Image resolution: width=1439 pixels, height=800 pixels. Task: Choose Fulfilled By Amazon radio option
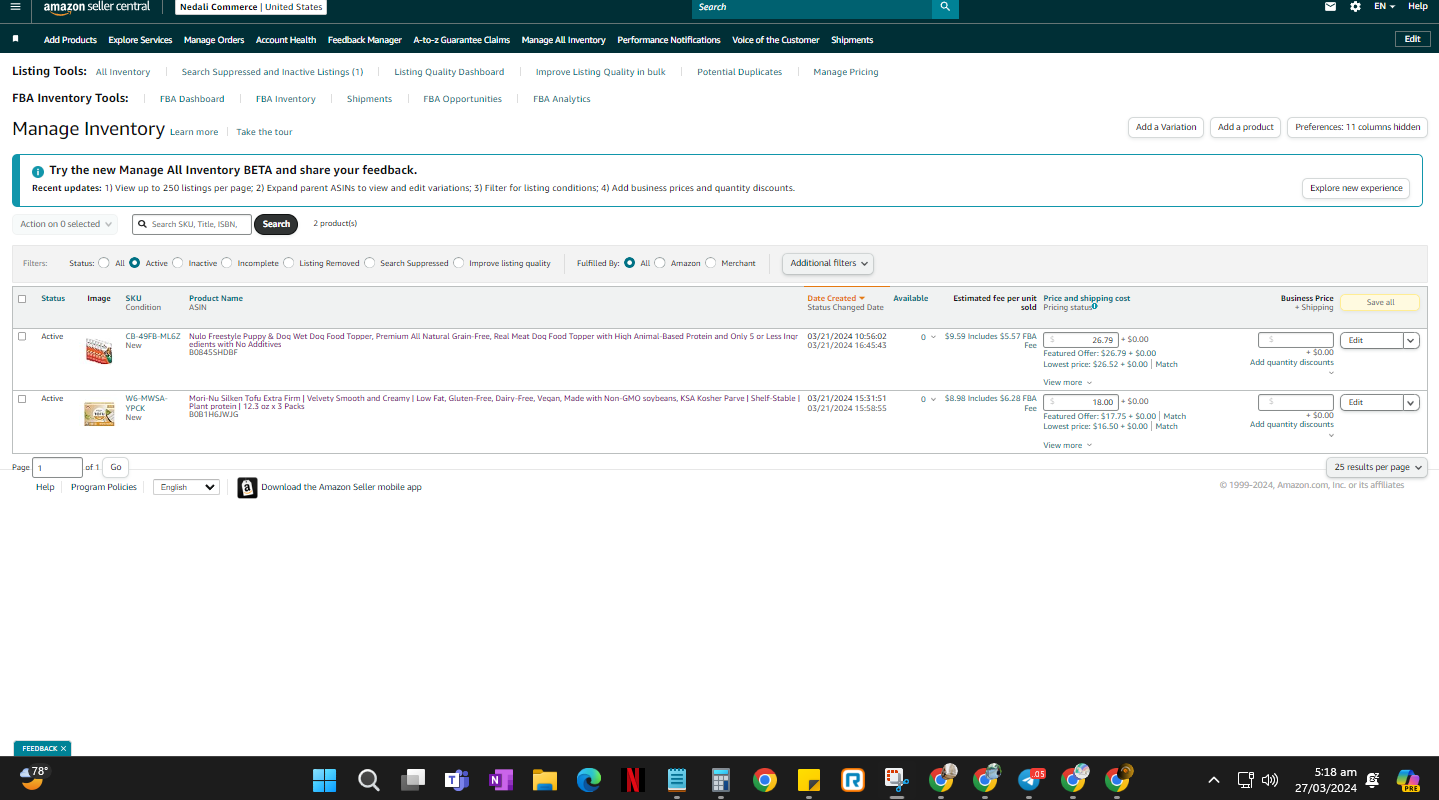660,263
